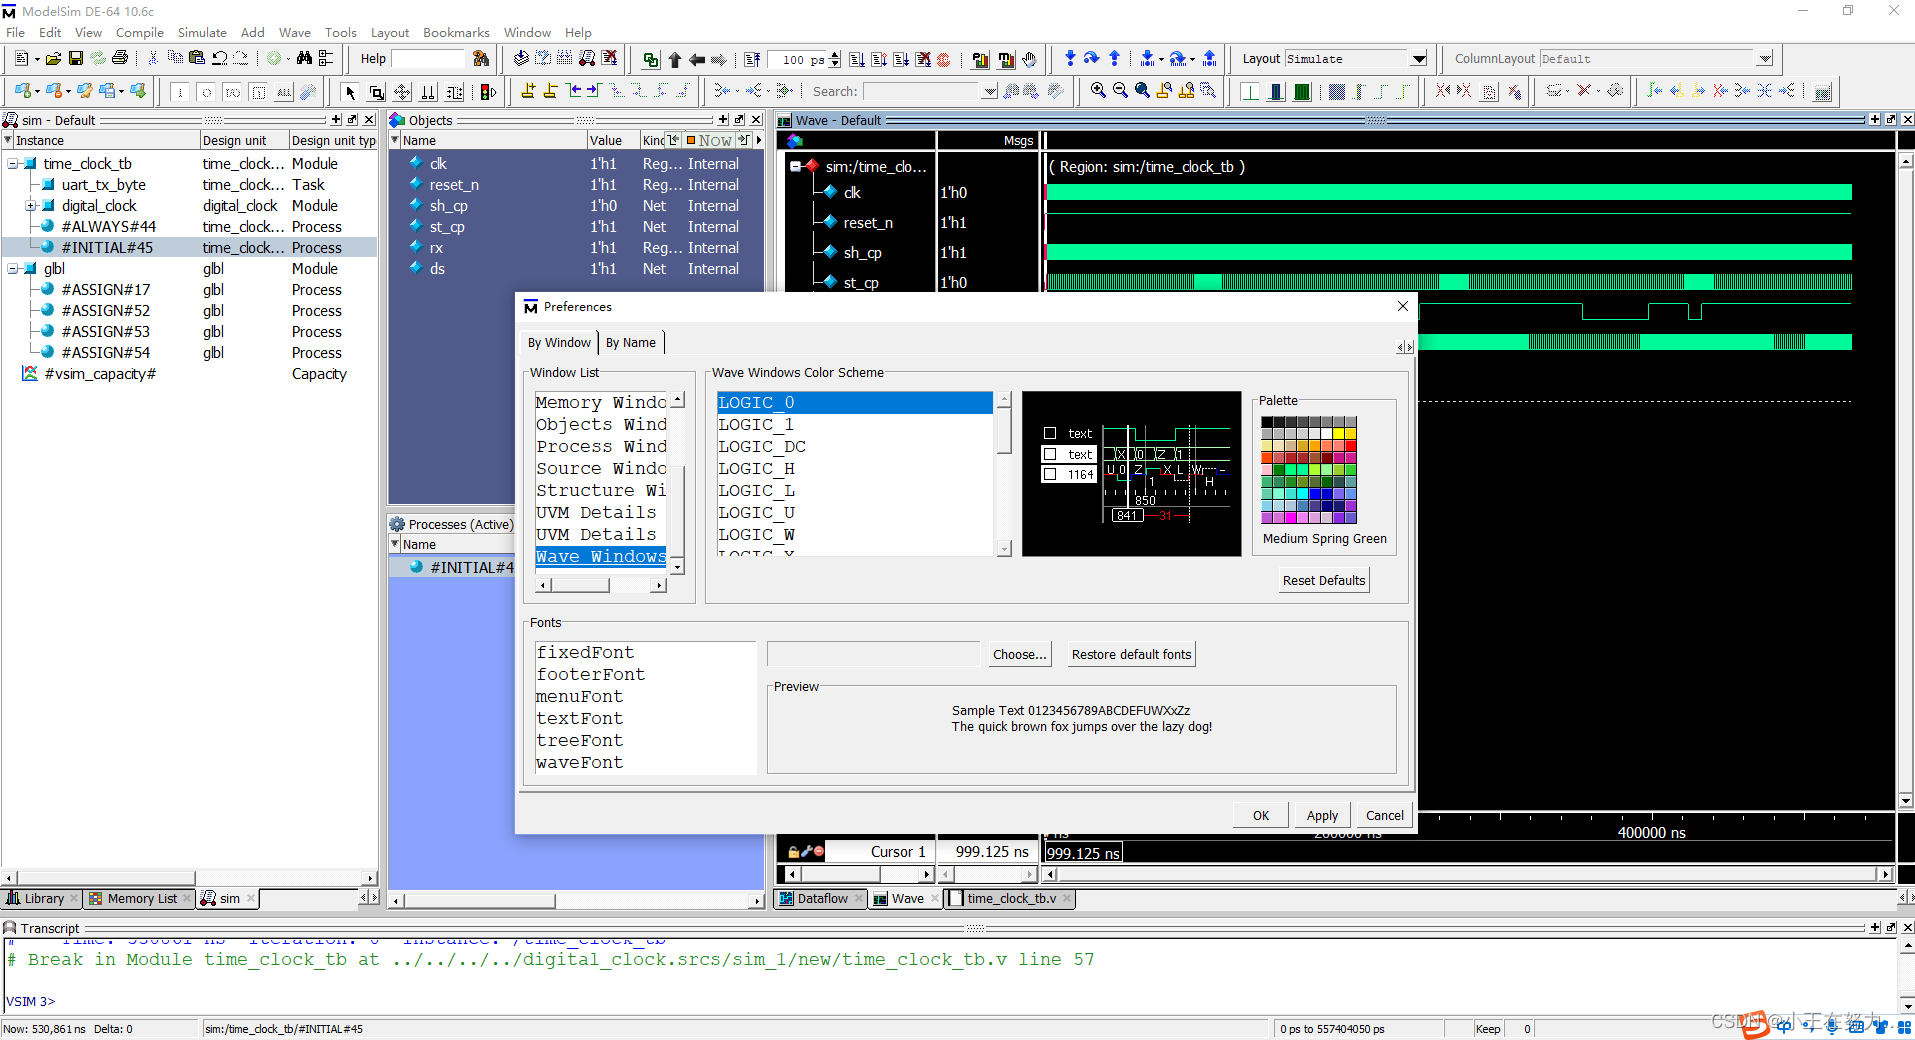Click Apply in Preferences dialog
The height and width of the screenshot is (1040, 1915).
pyautogui.click(x=1322, y=815)
